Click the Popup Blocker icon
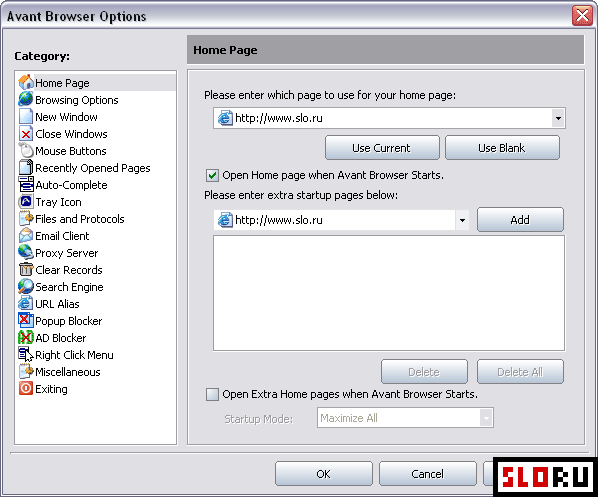The image size is (598, 497). (26, 320)
